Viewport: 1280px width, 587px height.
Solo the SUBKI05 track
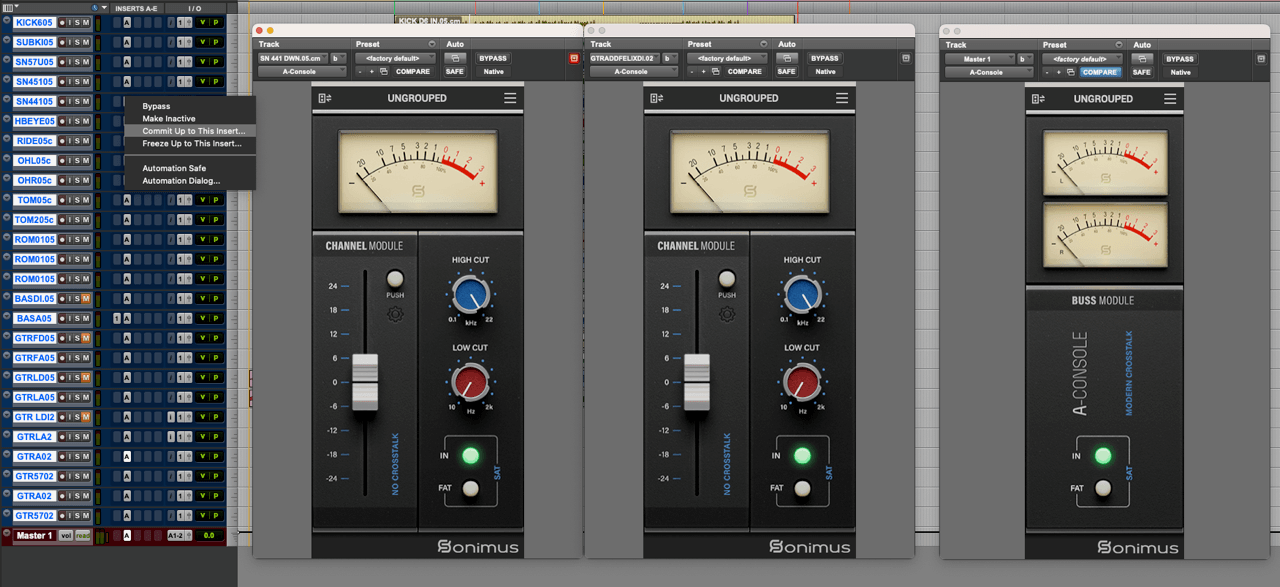pyautogui.click(x=78, y=42)
